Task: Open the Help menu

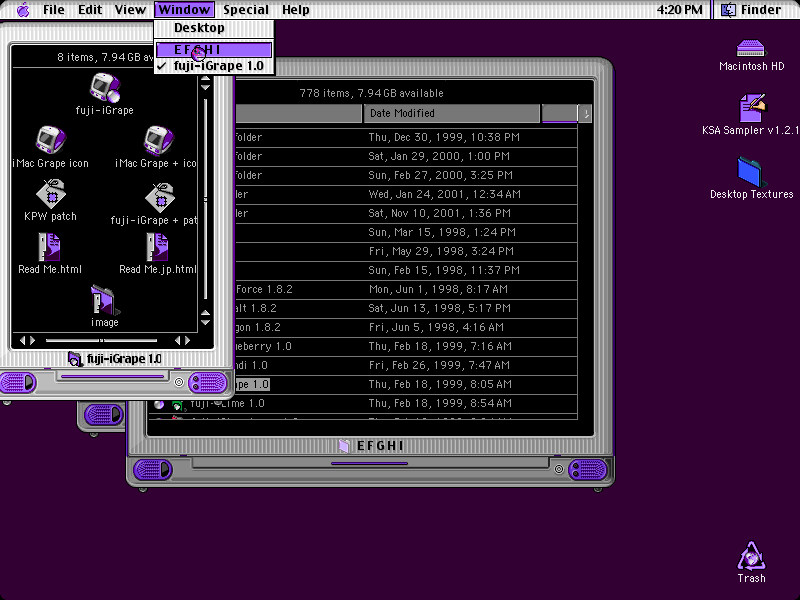Action: (x=295, y=10)
